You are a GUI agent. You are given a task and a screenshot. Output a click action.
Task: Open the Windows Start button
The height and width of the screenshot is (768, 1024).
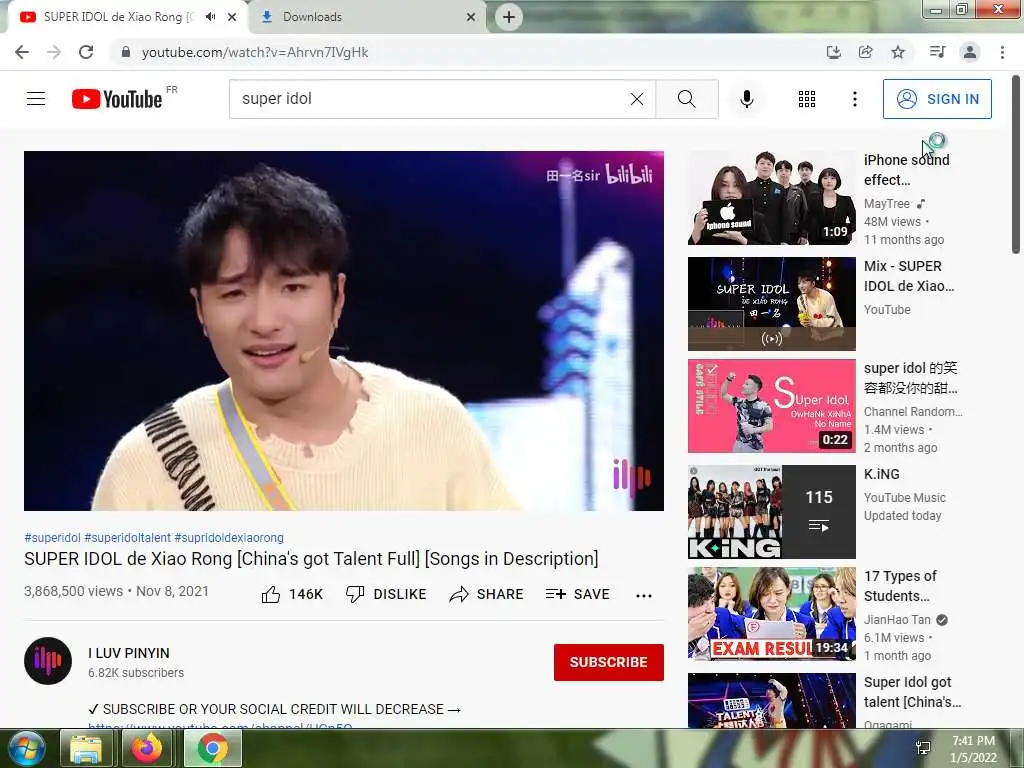tap(27, 748)
